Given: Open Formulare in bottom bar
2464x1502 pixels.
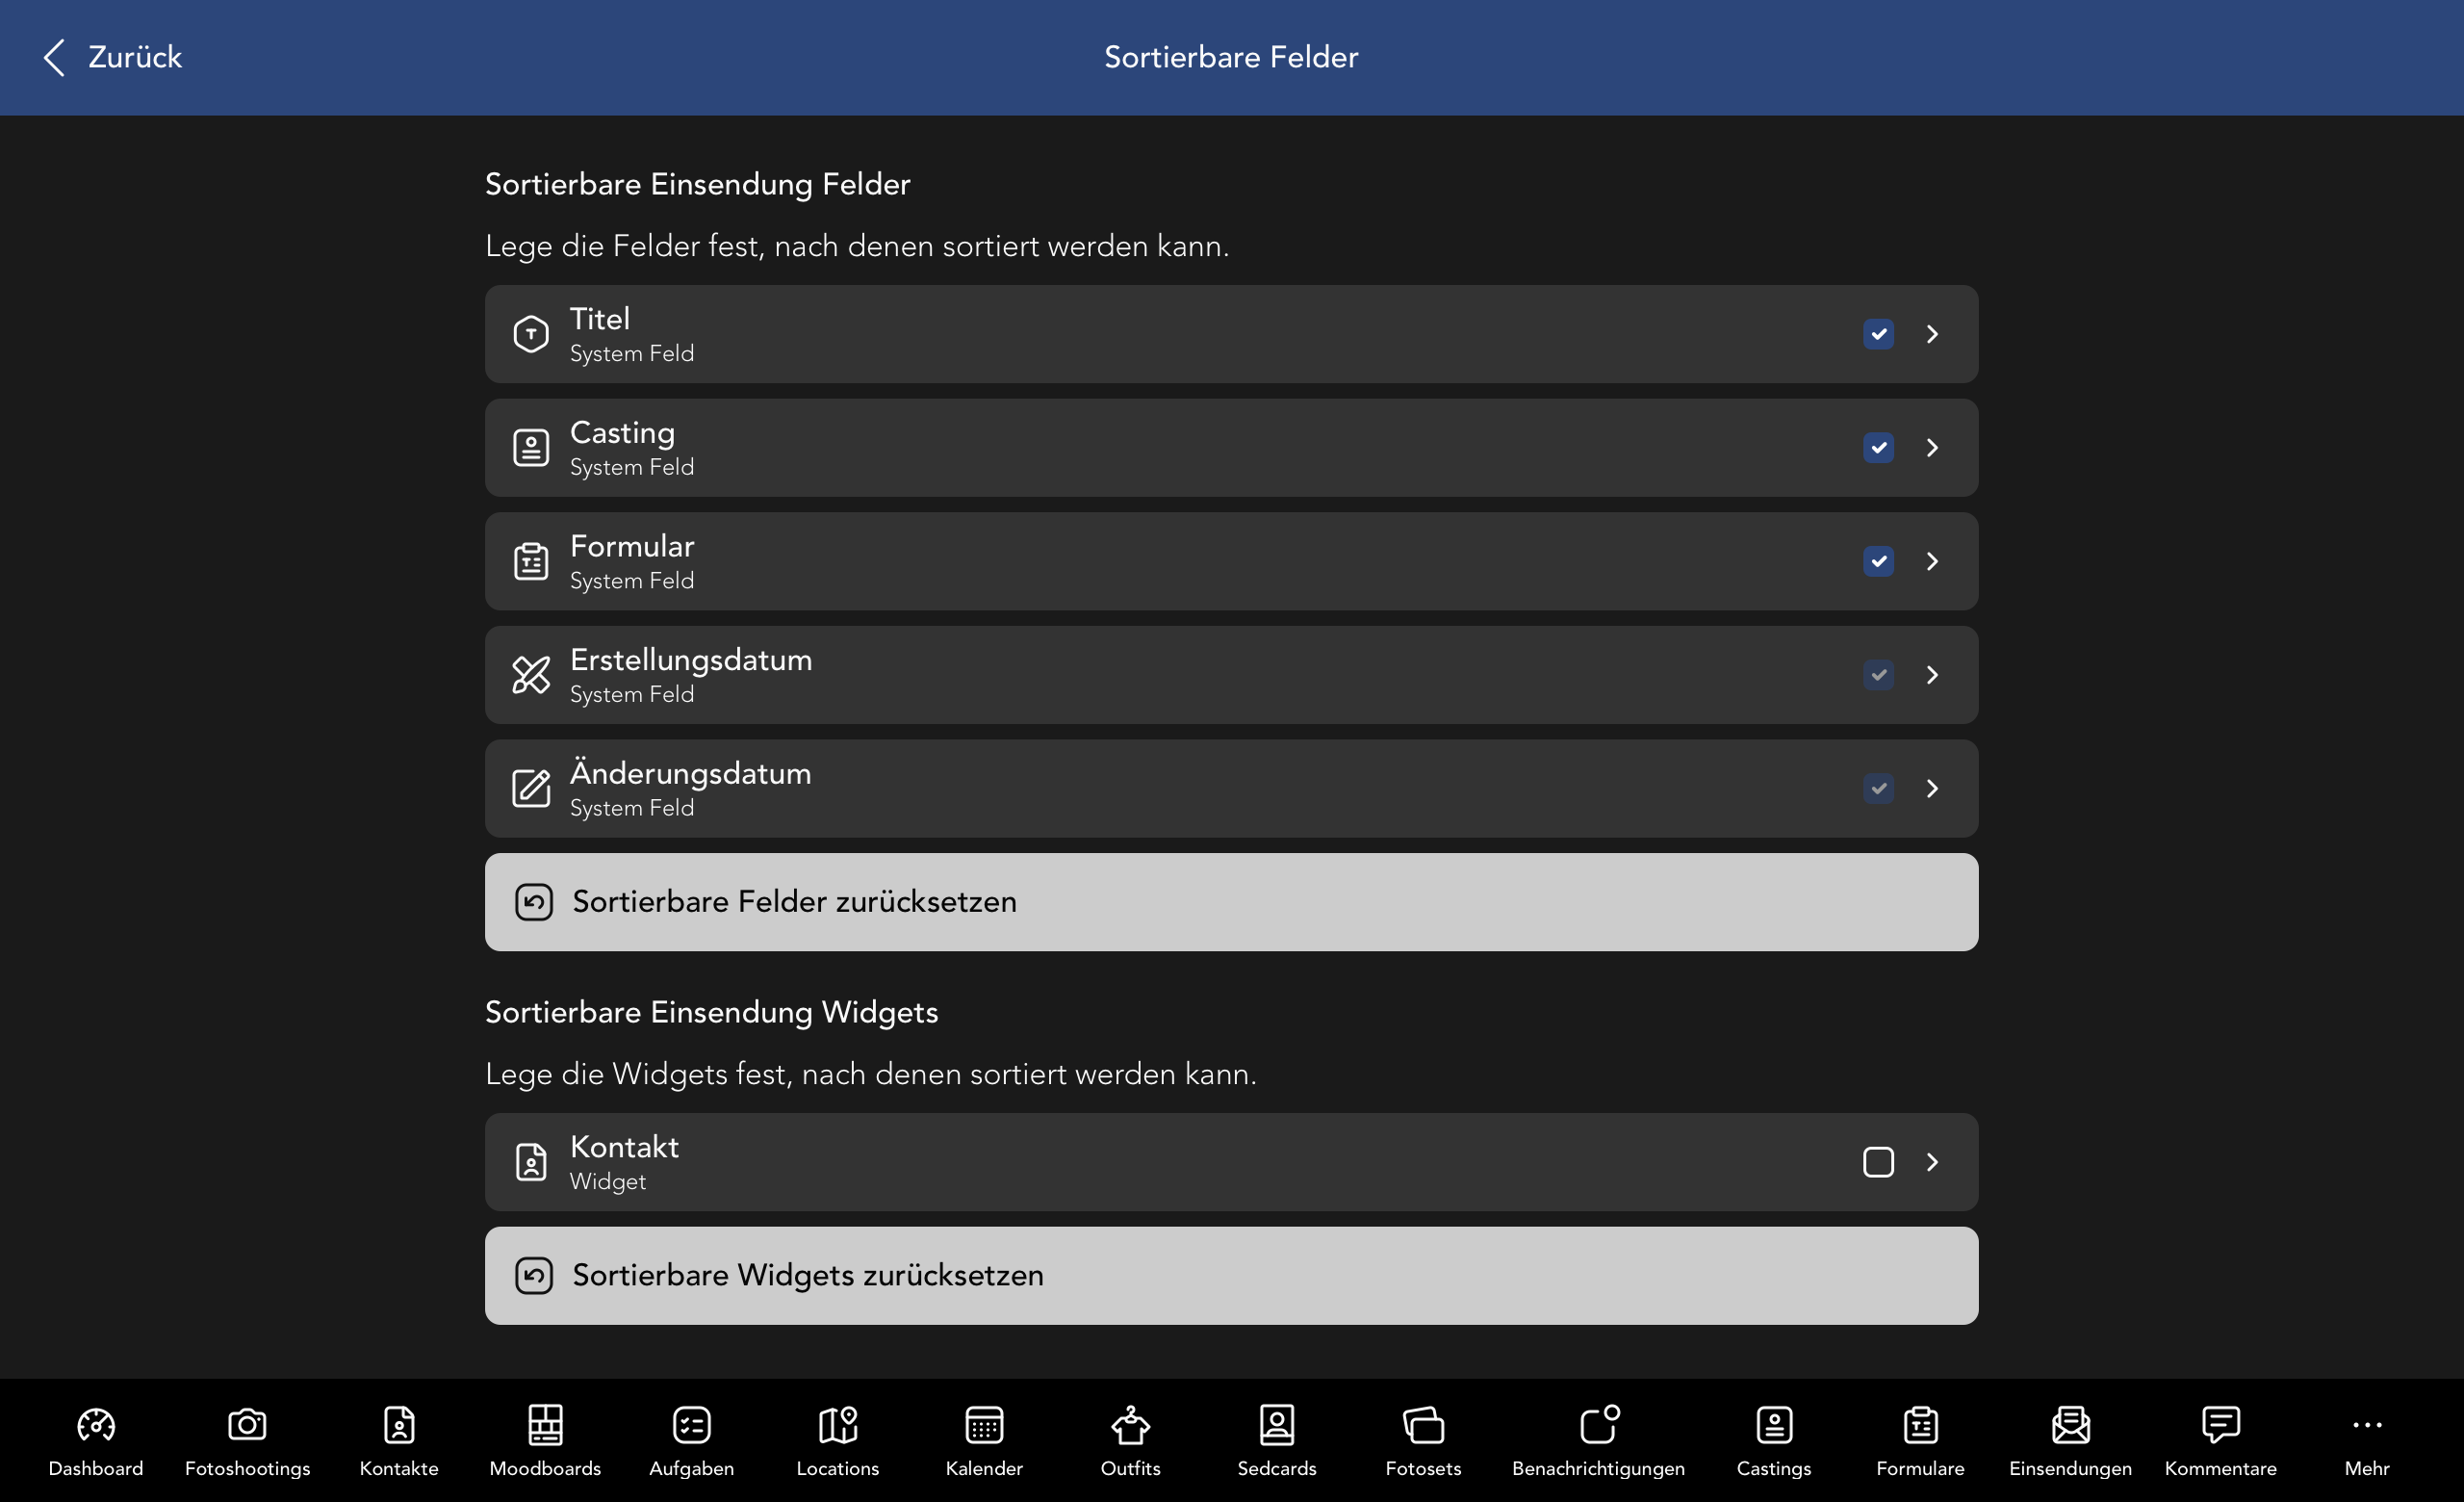Looking at the screenshot, I should click(1920, 1442).
